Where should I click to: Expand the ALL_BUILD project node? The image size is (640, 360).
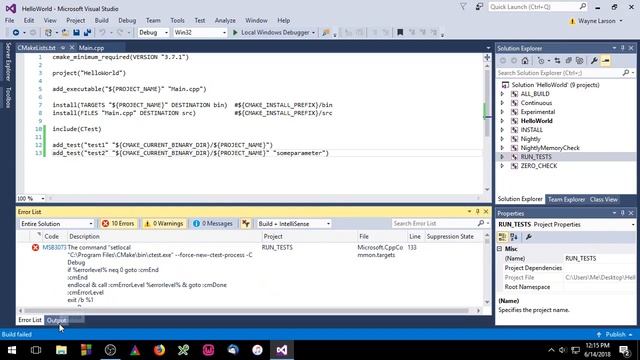point(502,94)
